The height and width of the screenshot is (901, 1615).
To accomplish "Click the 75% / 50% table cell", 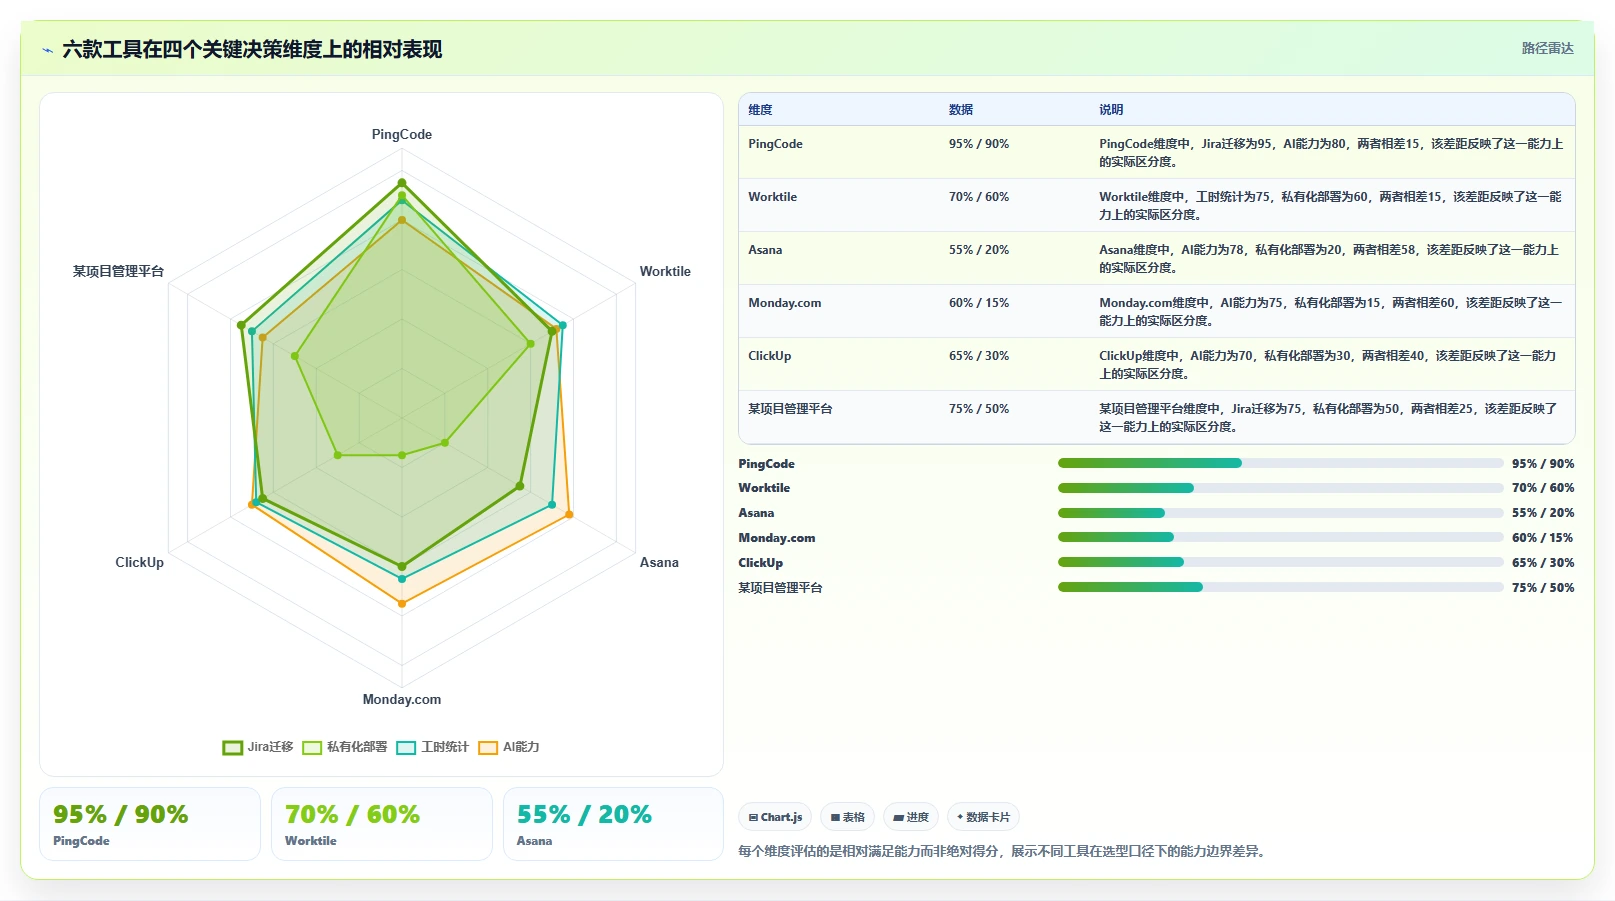I will pos(979,409).
